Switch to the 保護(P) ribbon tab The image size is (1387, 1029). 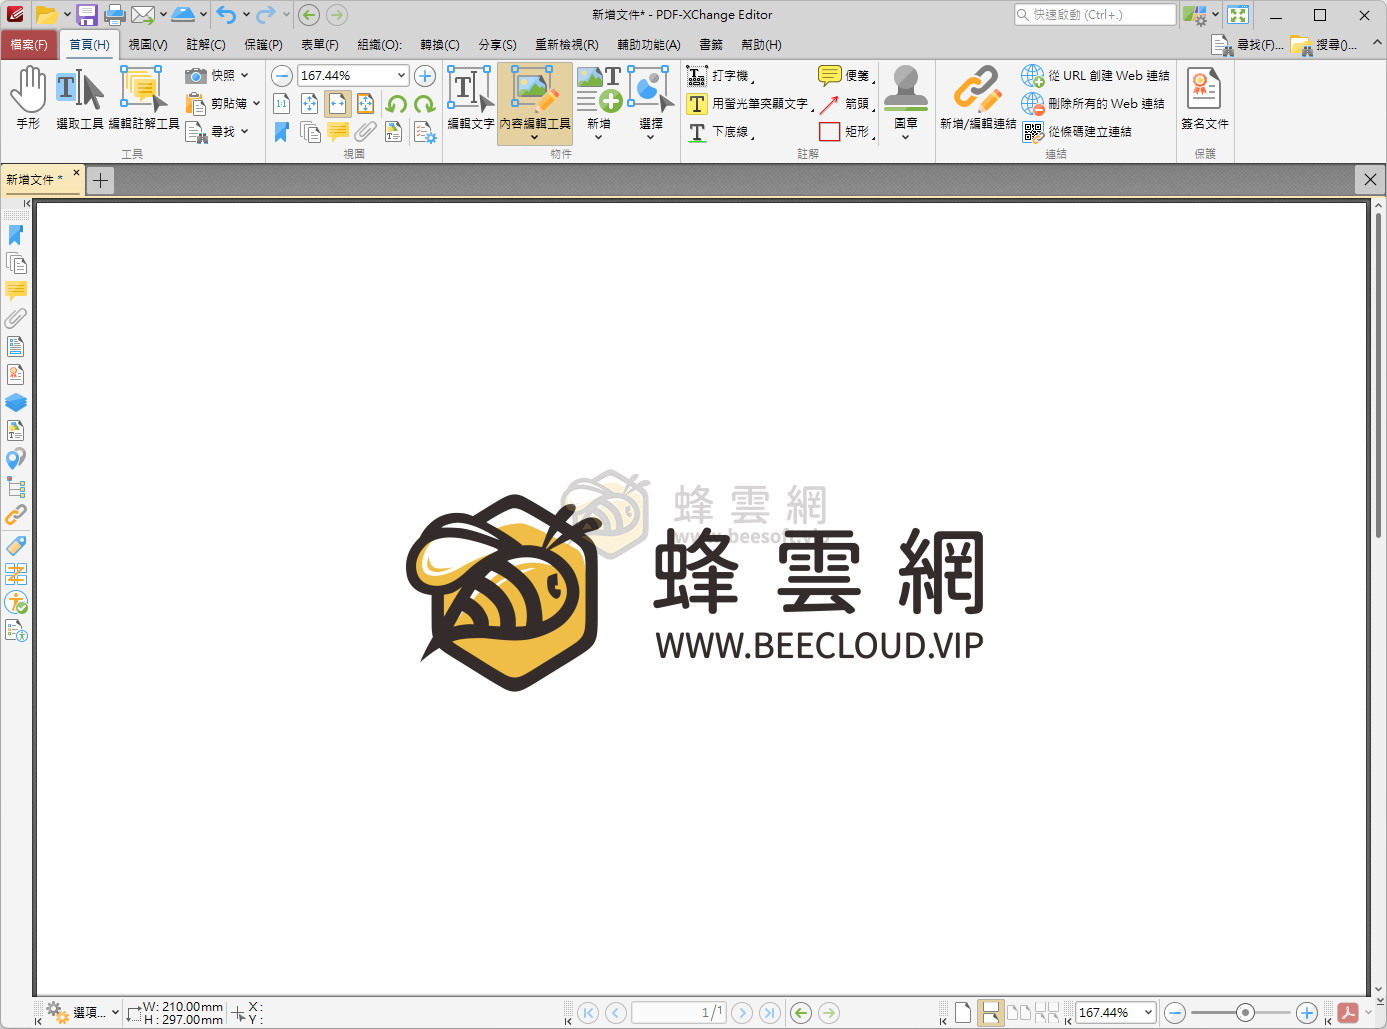click(x=264, y=45)
